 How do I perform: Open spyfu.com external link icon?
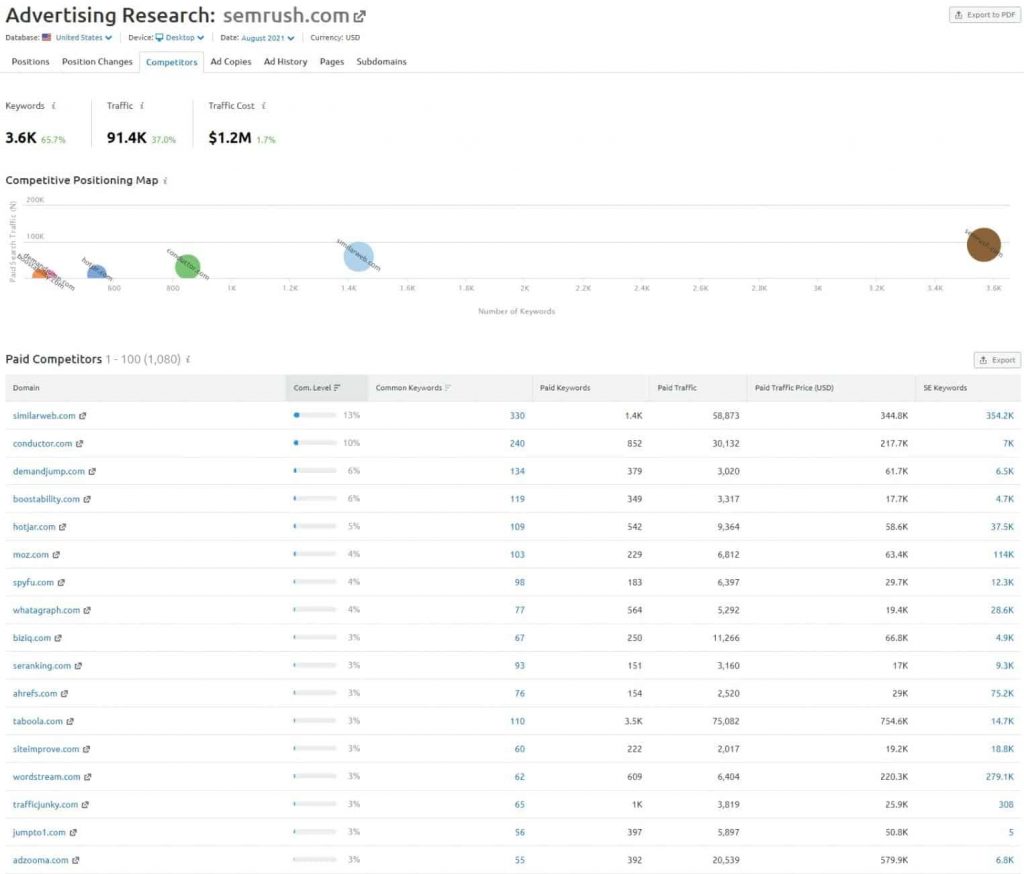point(61,582)
